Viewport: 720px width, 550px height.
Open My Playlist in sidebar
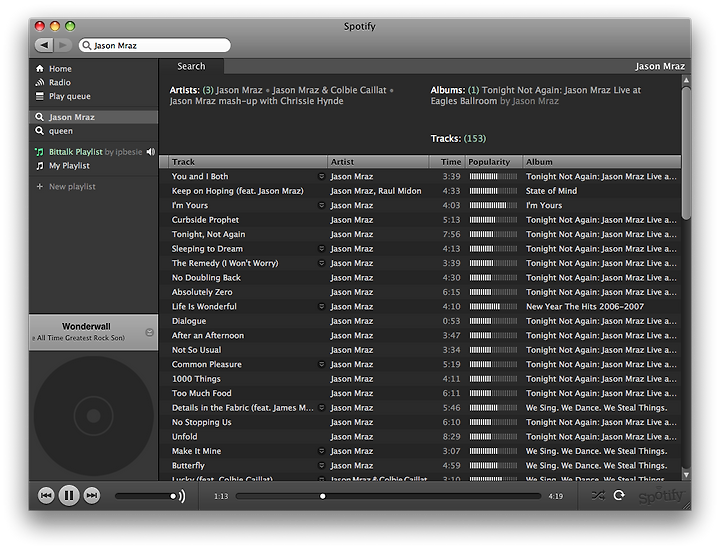pos(94,165)
